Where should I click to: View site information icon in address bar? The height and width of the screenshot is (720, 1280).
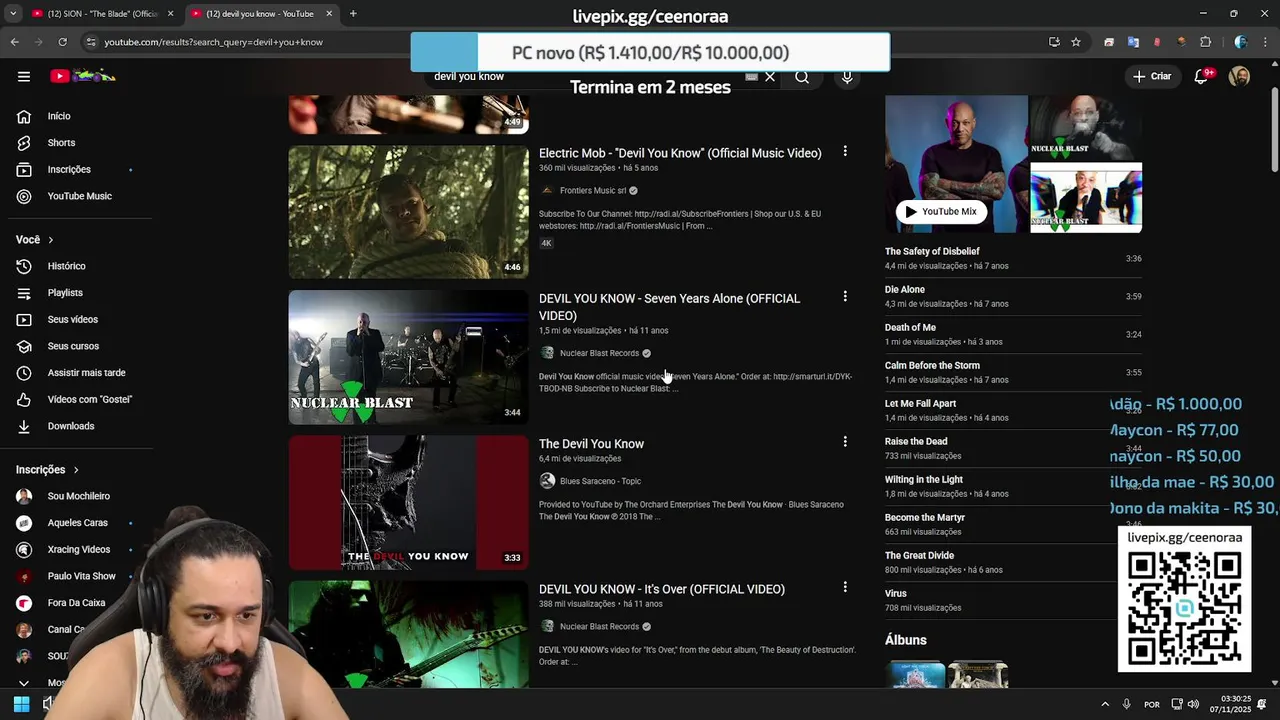[91, 42]
